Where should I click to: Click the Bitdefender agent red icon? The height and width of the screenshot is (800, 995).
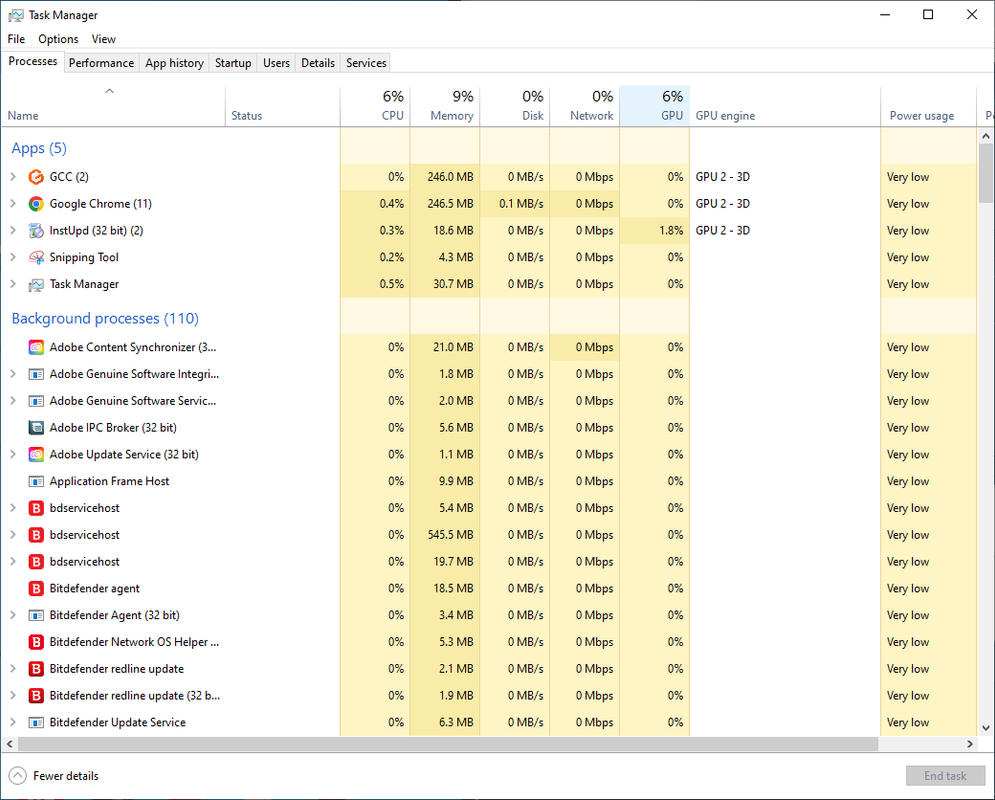coord(36,589)
